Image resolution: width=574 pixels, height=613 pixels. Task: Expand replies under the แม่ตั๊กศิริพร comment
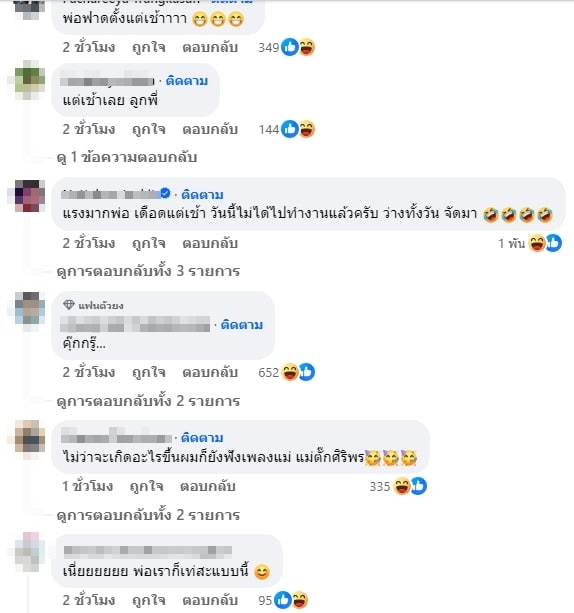click(x=148, y=515)
